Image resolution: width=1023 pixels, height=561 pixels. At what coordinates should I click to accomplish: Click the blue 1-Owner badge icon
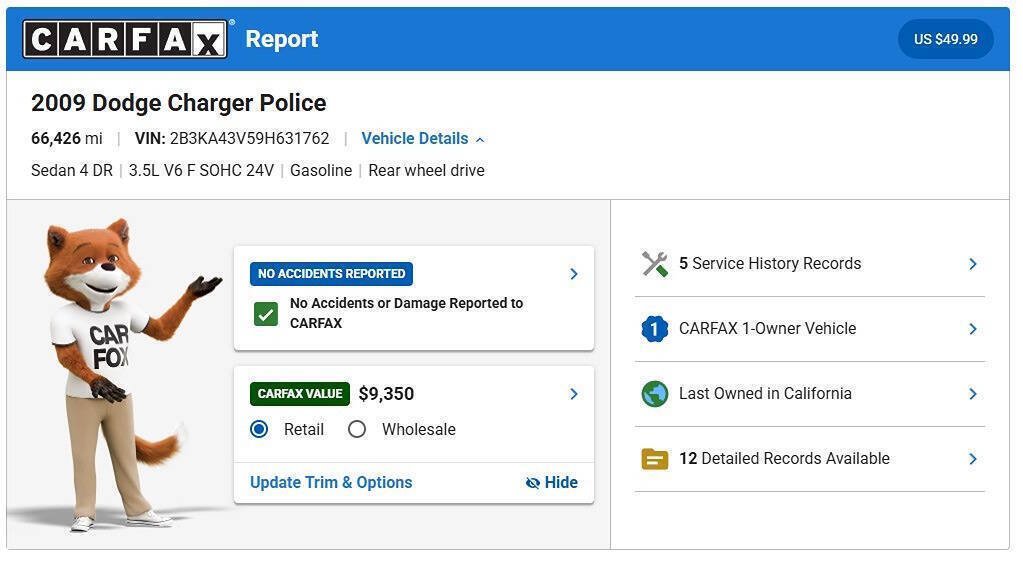pos(654,329)
